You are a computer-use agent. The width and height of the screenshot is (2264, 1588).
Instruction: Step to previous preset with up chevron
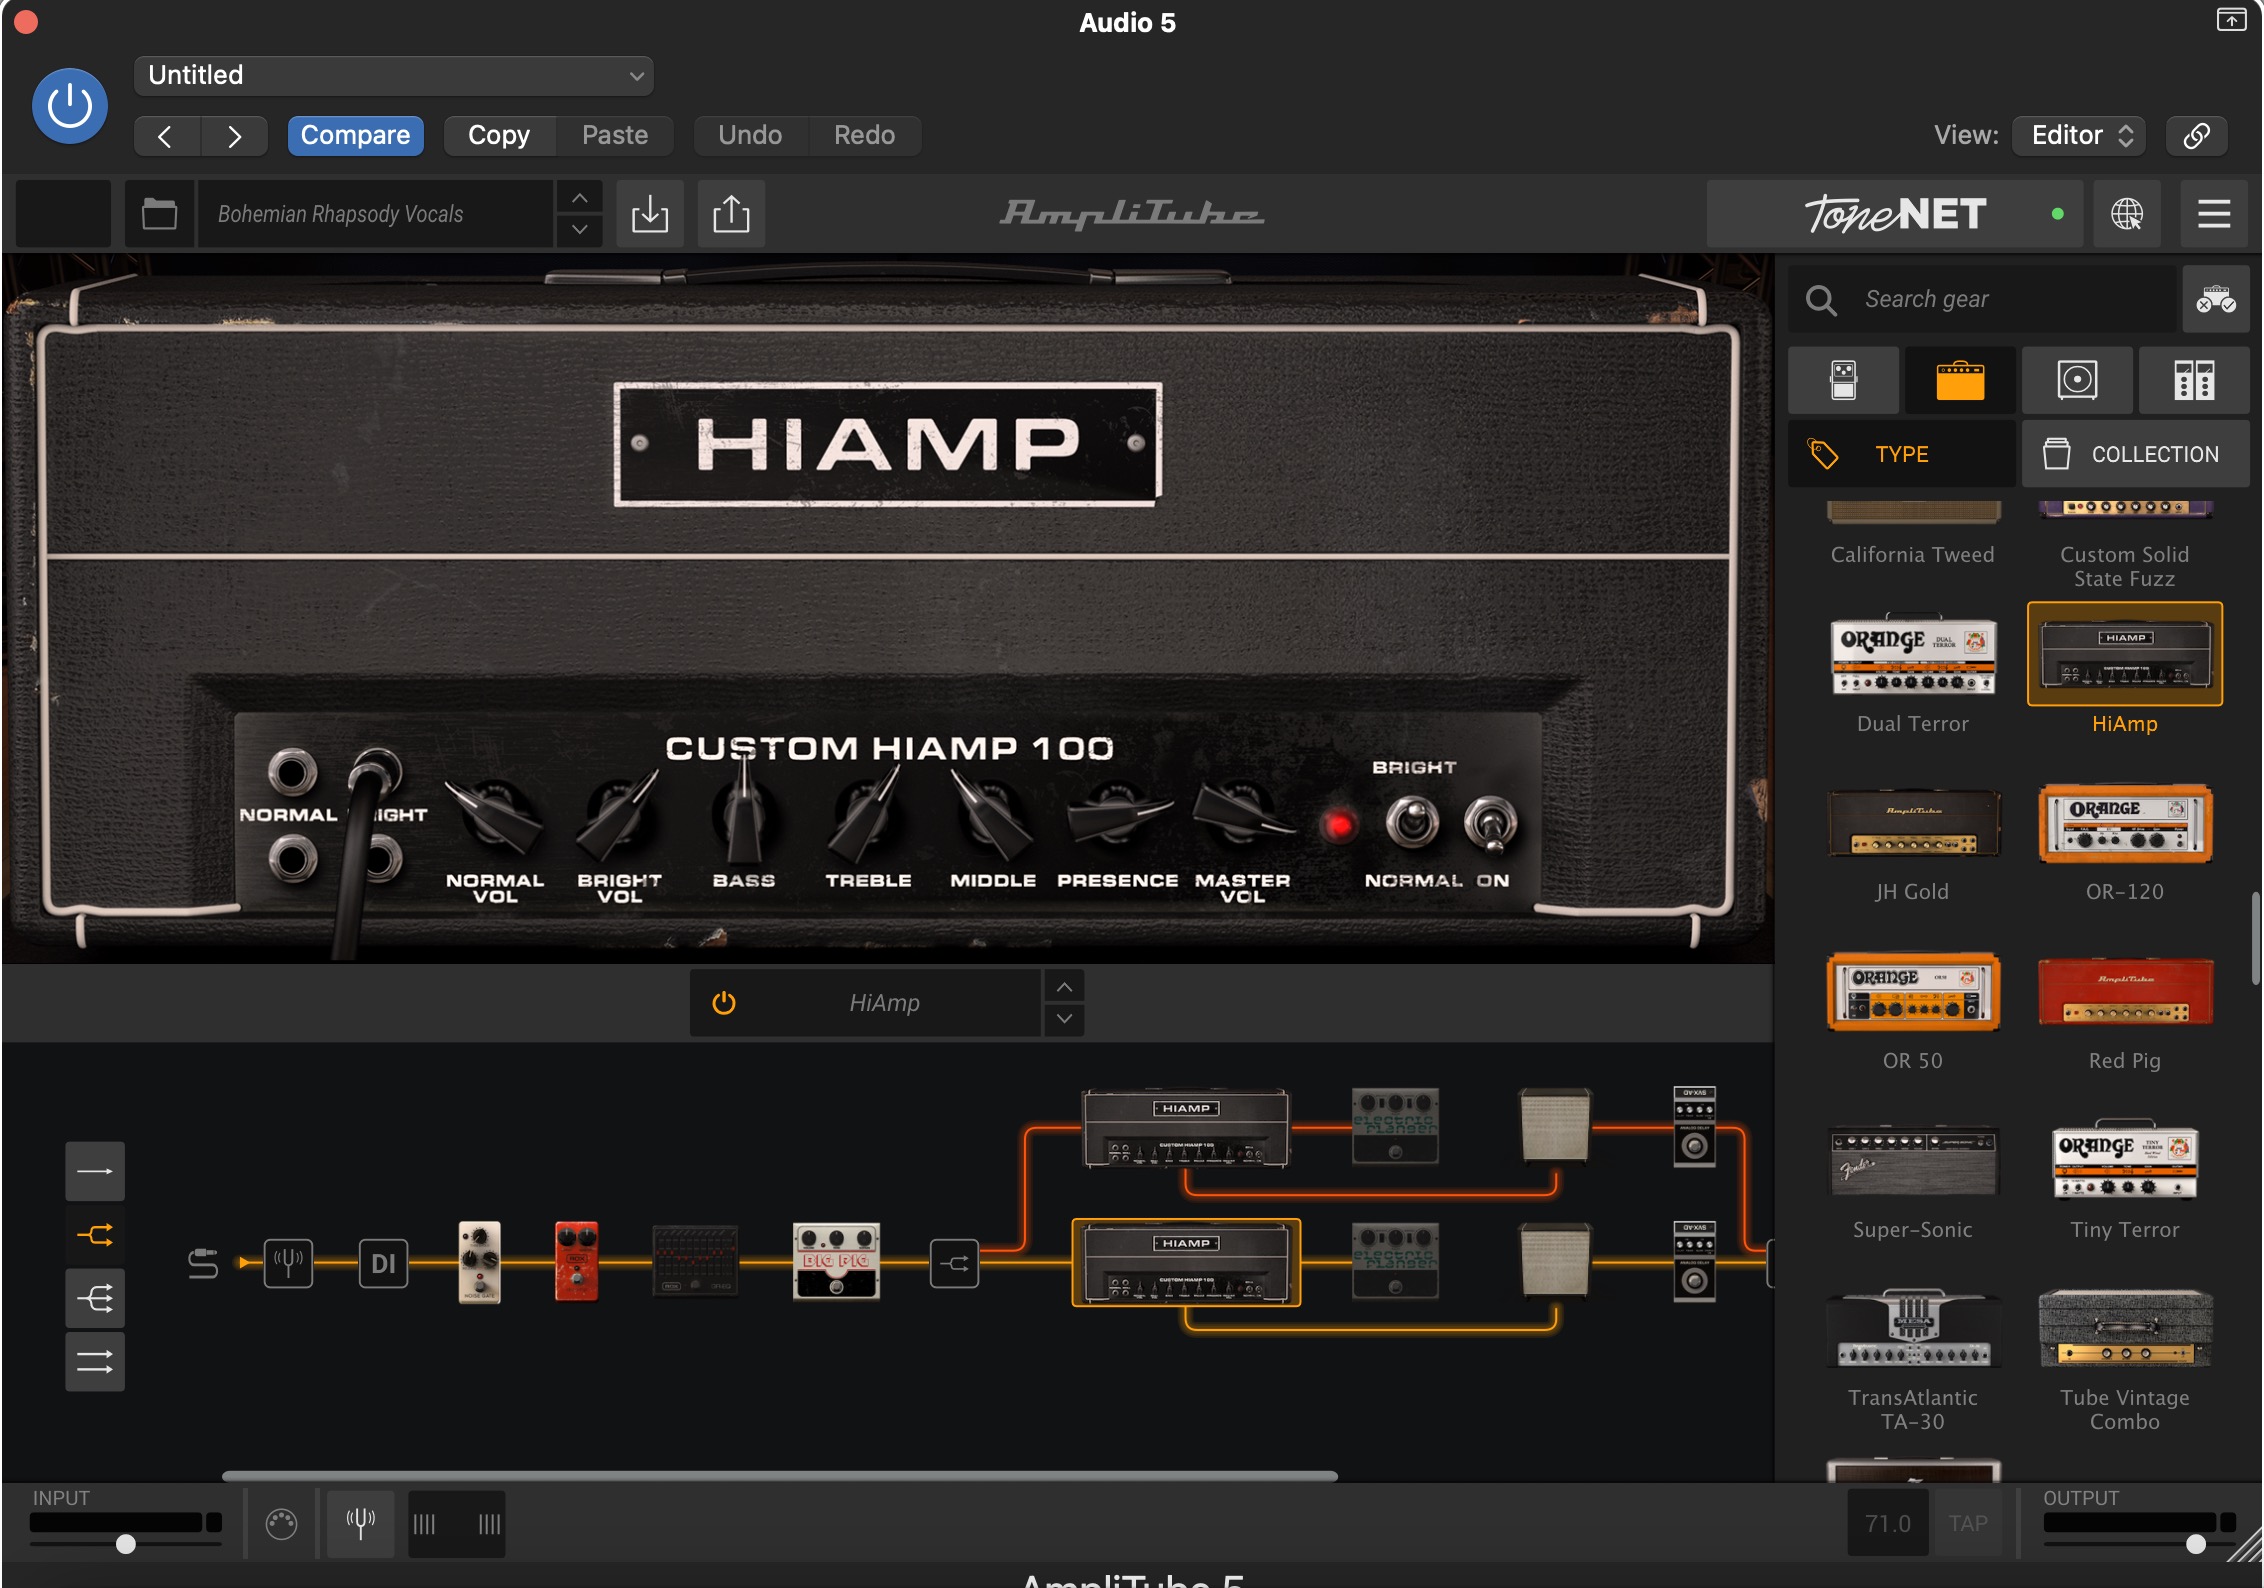[580, 198]
